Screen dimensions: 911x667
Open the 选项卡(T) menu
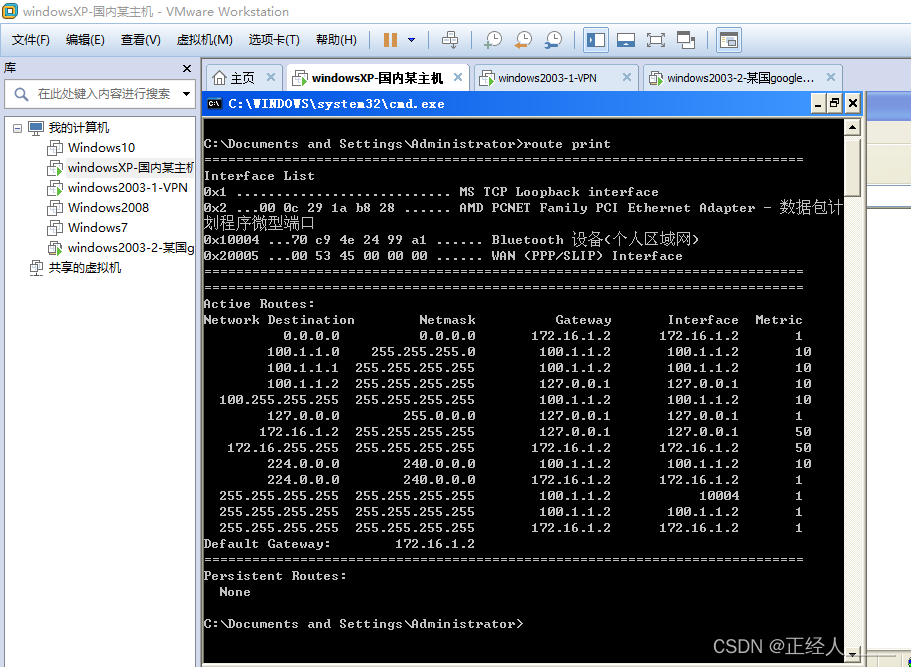tap(274, 40)
